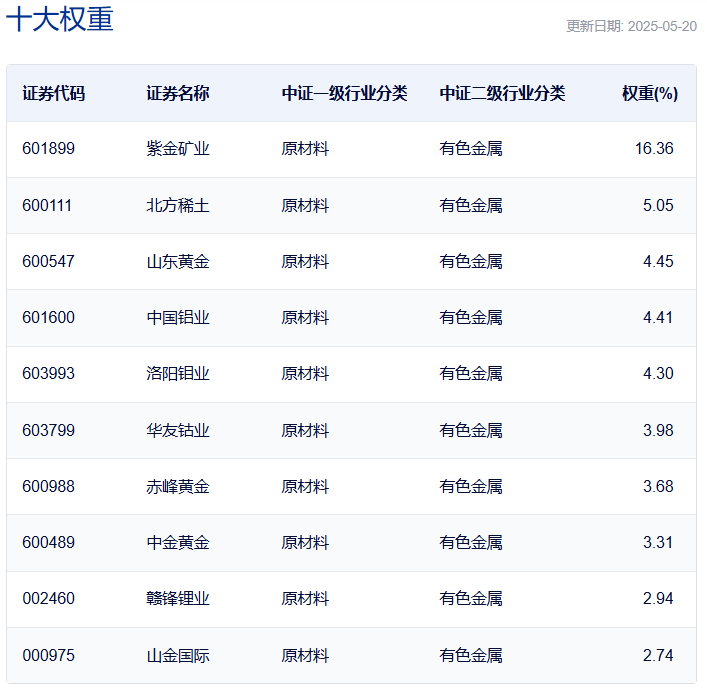This screenshot has width=707, height=692.
Task: Select stock name 洛阳钼业
Action: pyautogui.click(x=178, y=373)
